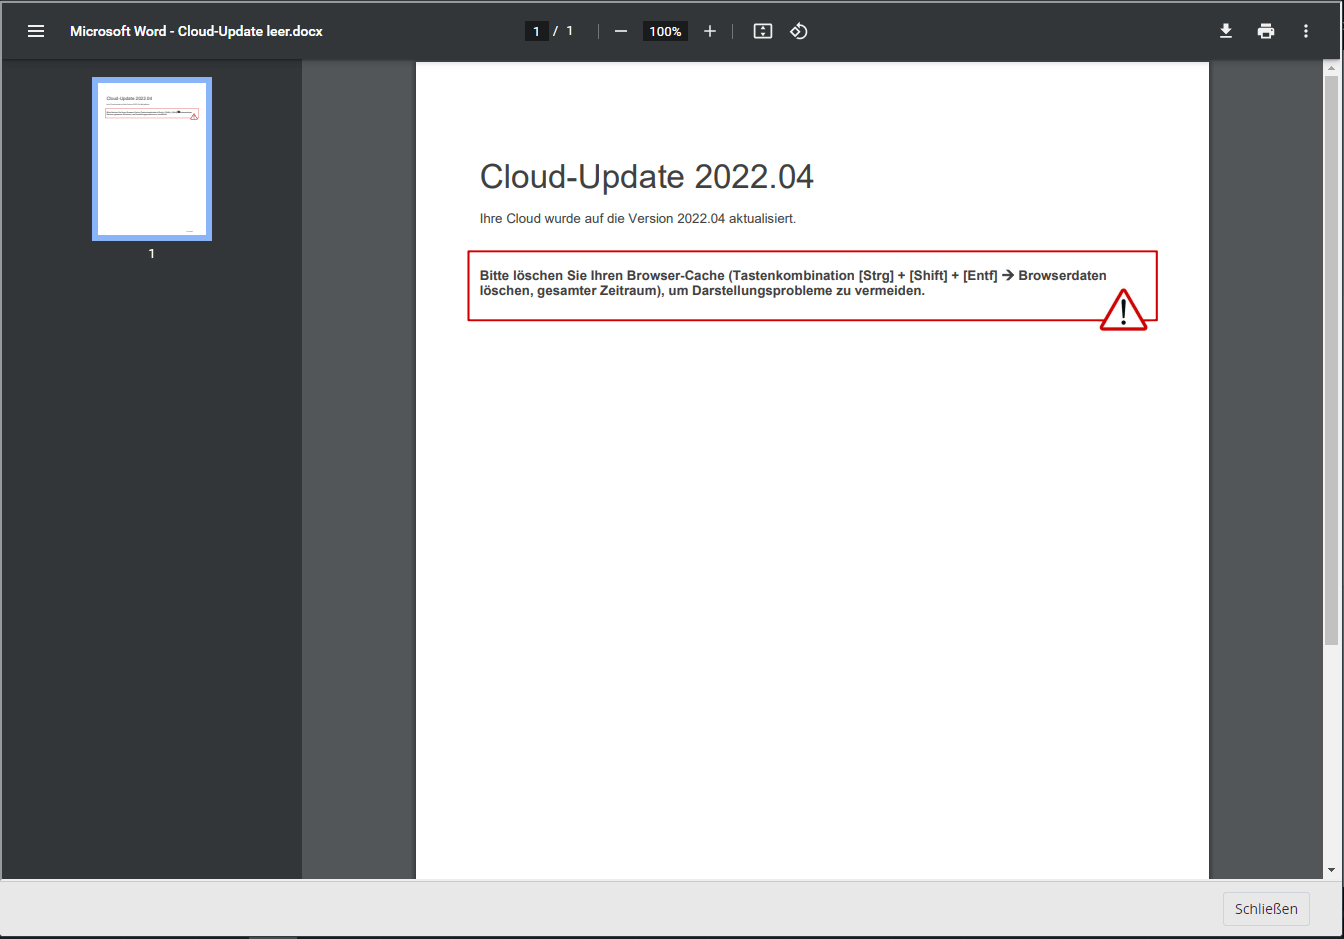The height and width of the screenshot is (939, 1344).
Task: Click the zoom out minus icon
Action: tap(621, 31)
